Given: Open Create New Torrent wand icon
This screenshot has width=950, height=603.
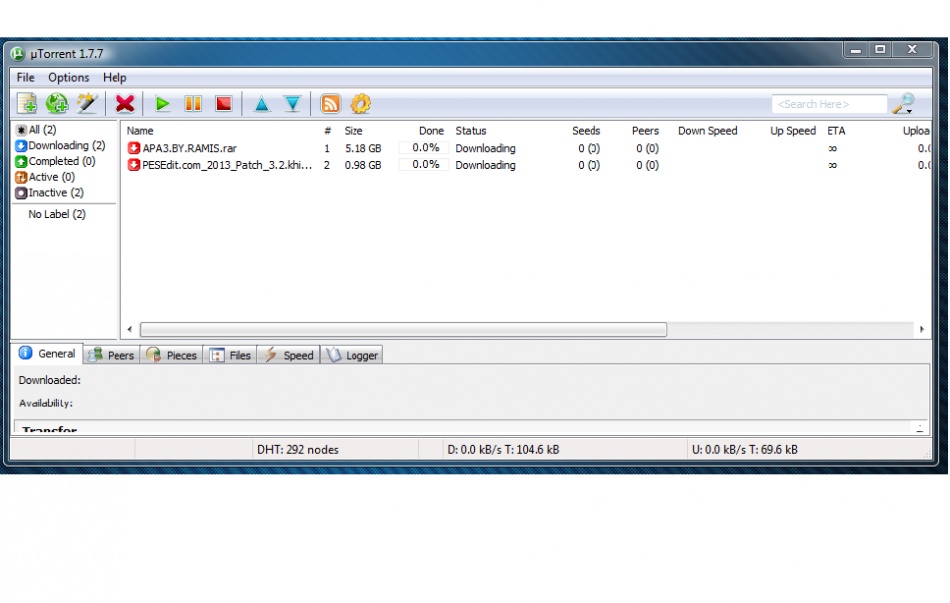Looking at the screenshot, I should pyautogui.click(x=87, y=104).
